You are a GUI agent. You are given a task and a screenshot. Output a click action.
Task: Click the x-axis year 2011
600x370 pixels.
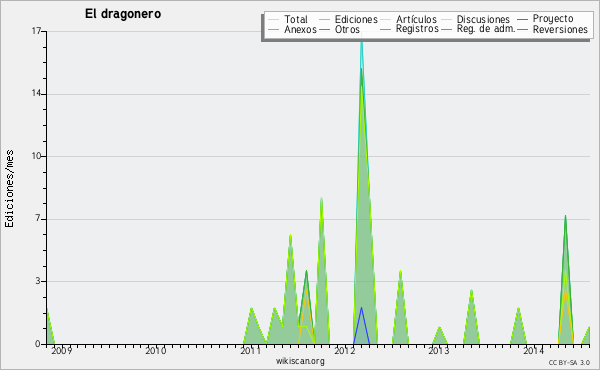[250, 350]
